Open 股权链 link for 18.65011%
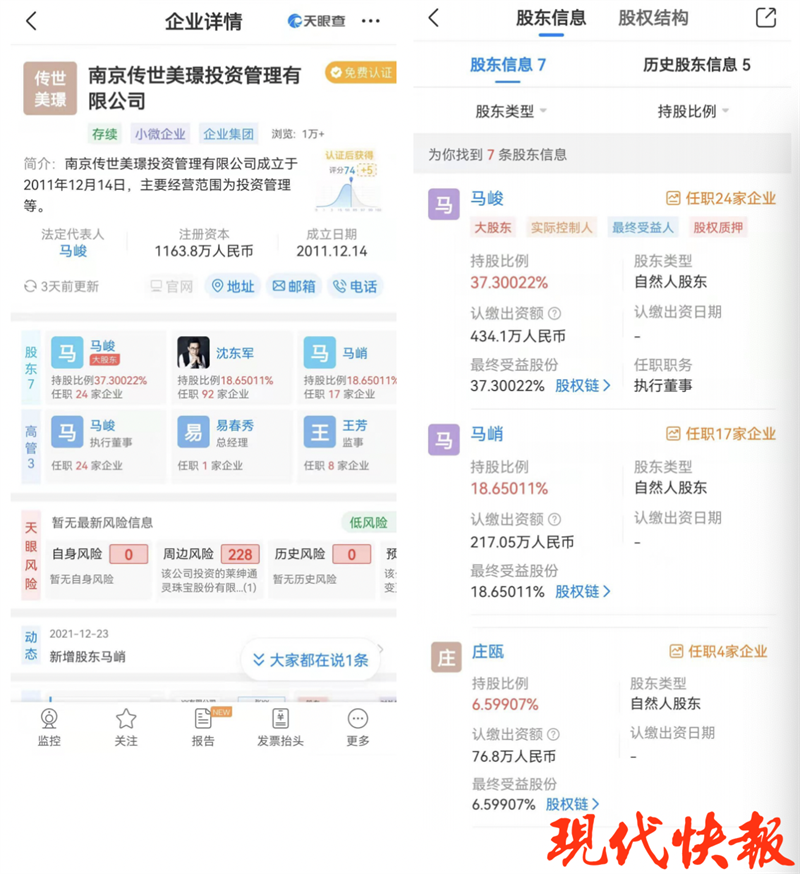 coord(583,591)
